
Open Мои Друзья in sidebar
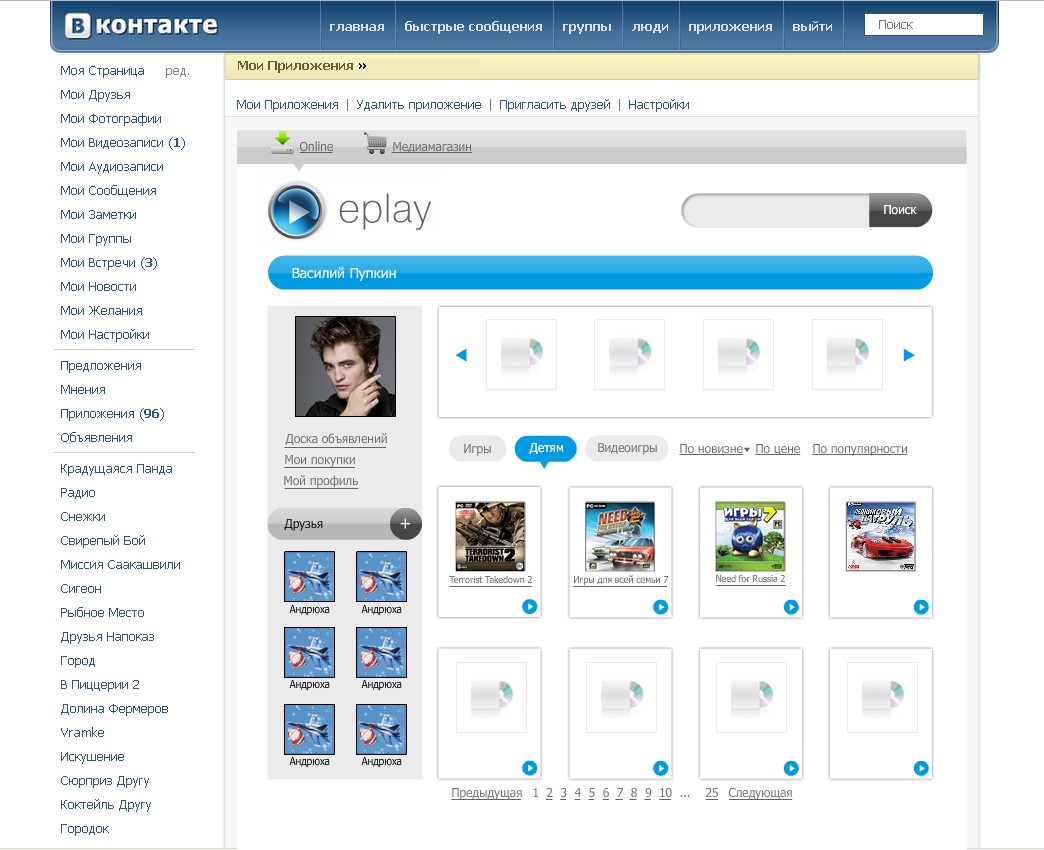pyautogui.click(x=95, y=95)
